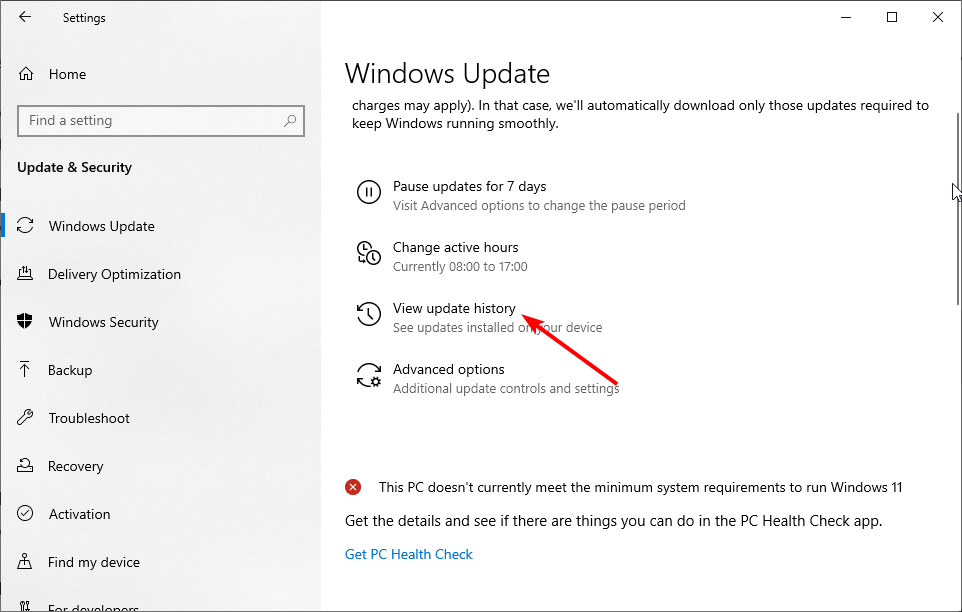Screen dimensions: 962x612
Task: Open the Get PC Health Check link
Action: [409, 554]
